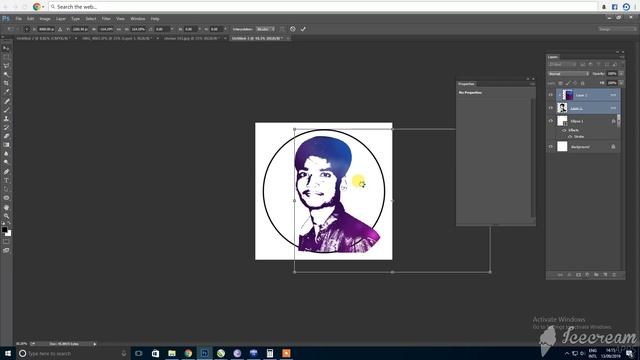Open Chrome from the taskbar
The height and width of the screenshot is (360, 640).
point(188,353)
